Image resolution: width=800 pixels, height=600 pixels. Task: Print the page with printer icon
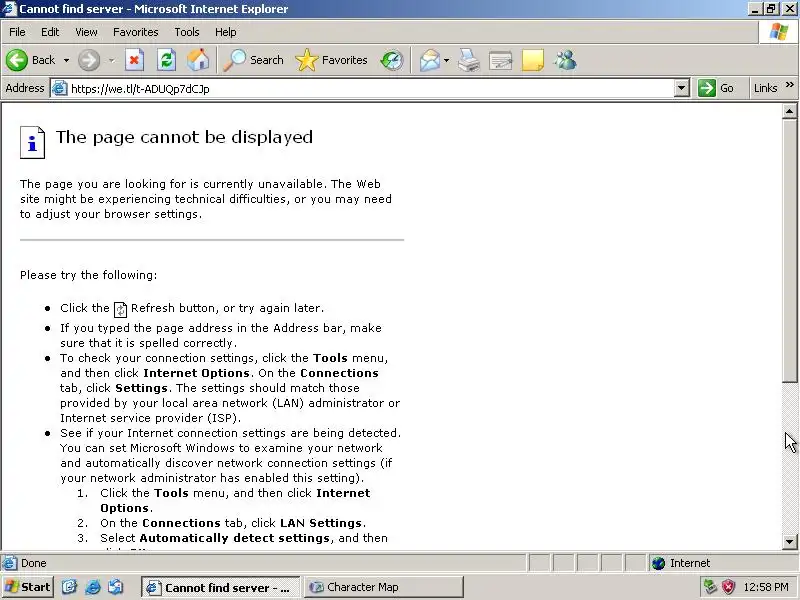[468, 60]
